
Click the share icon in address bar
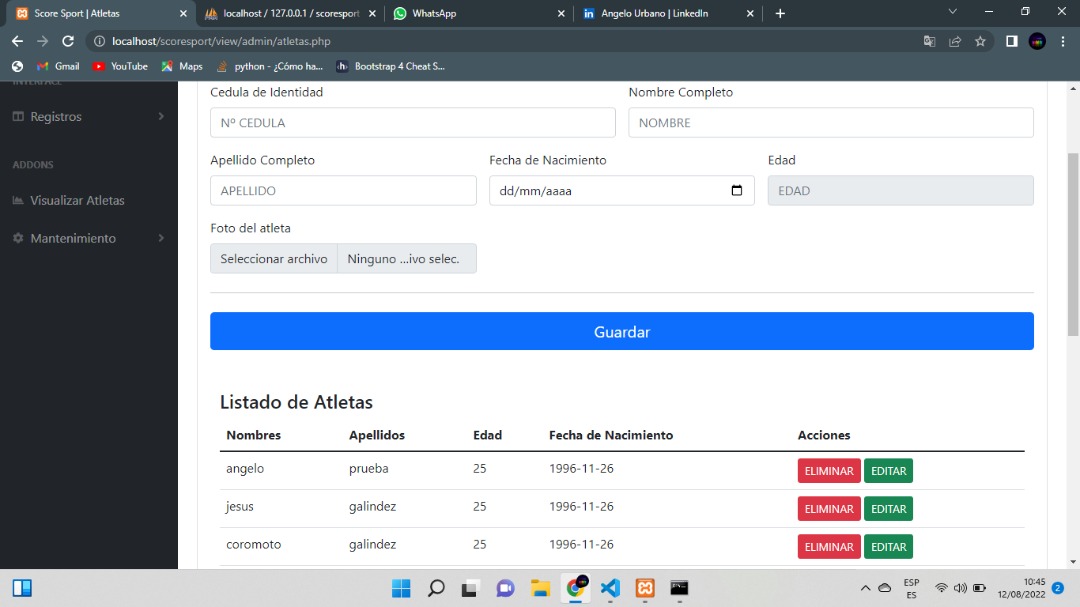955,41
